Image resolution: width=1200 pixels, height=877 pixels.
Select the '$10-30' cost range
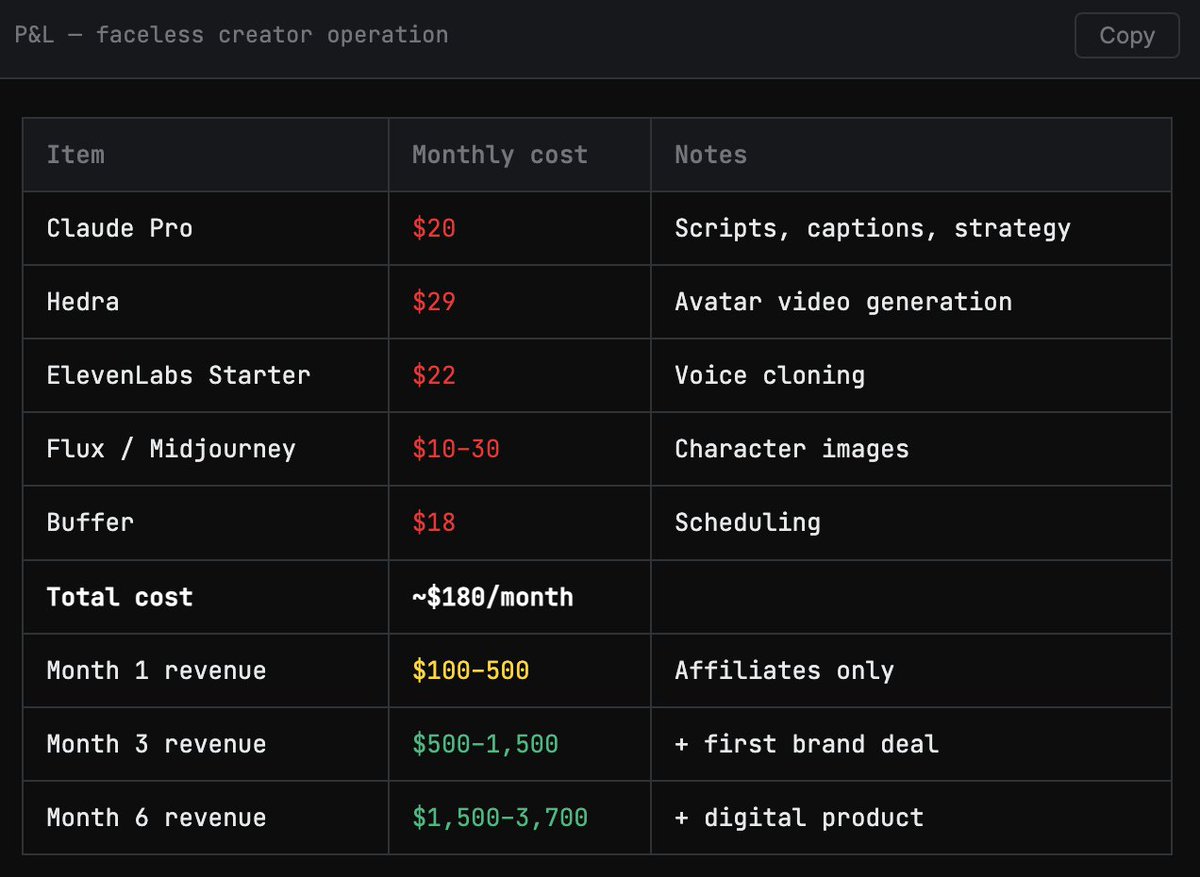pyautogui.click(x=456, y=449)
